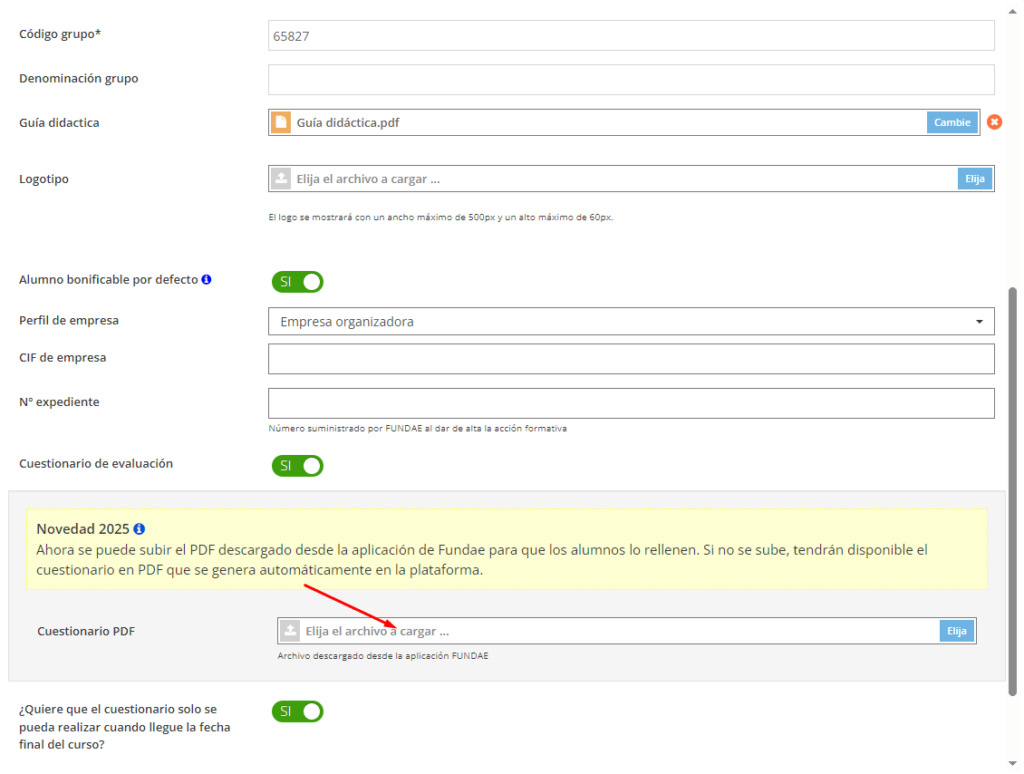Click the orange PDF file icon for Guía didáctica

(x=282, y=122)
